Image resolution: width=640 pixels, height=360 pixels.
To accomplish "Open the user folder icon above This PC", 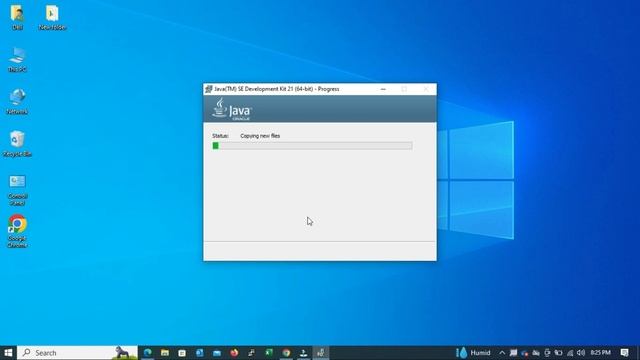I will [x=17, y=18].
